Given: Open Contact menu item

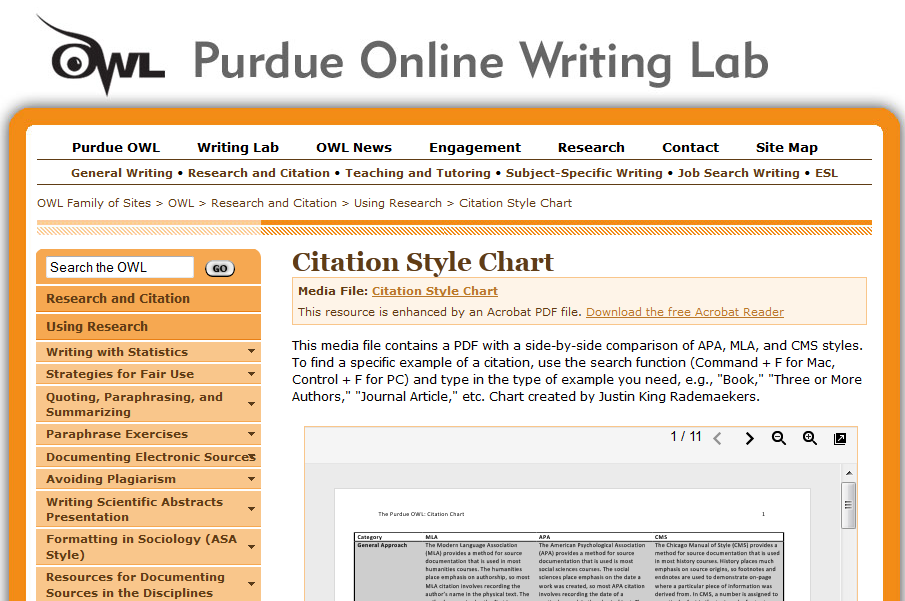Looking at the screenshot, I should click(690, 147).
